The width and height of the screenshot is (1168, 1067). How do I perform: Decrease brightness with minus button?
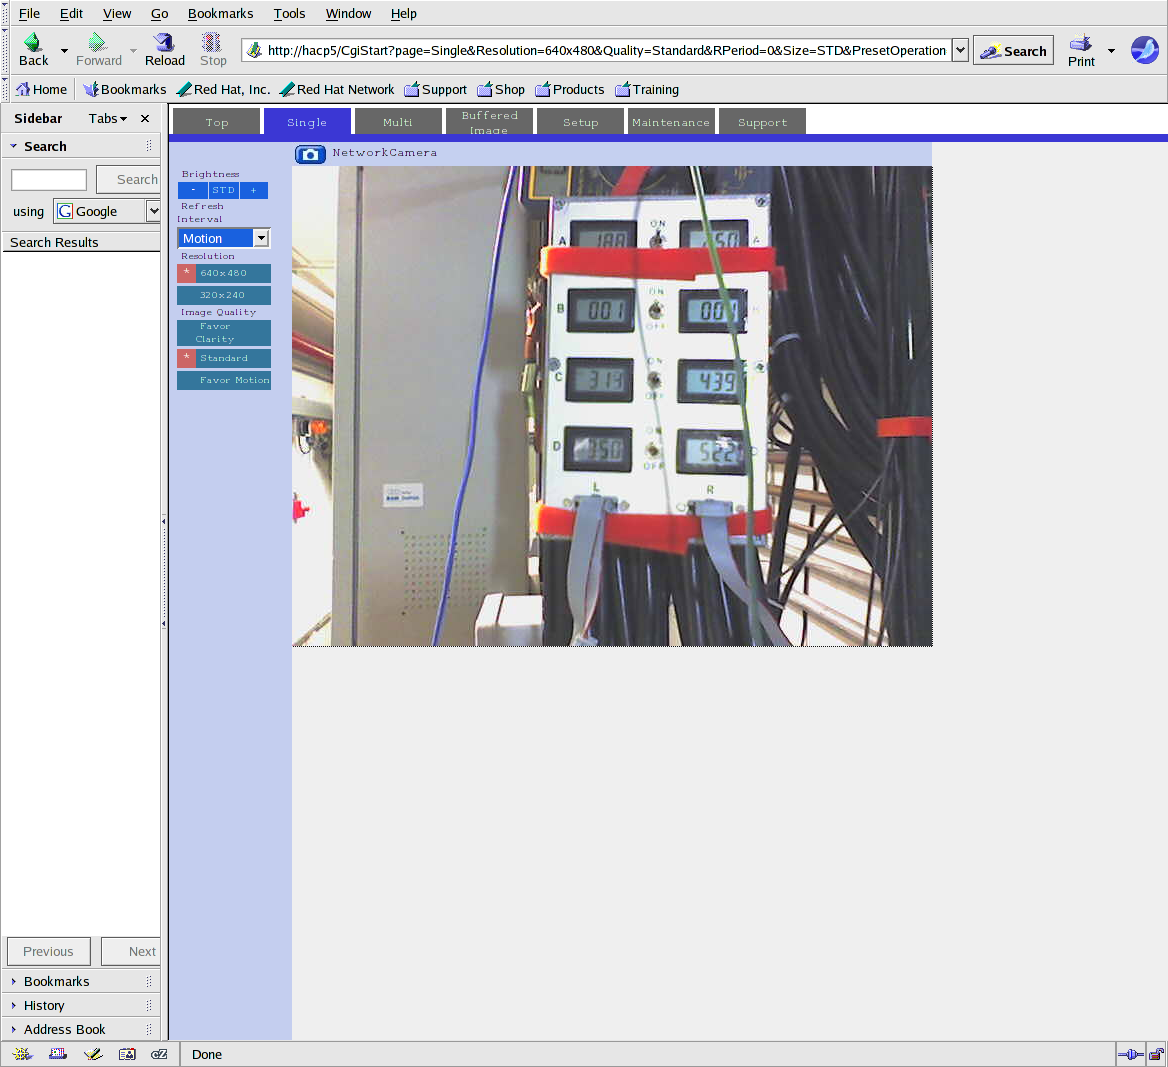coord(193,190)
